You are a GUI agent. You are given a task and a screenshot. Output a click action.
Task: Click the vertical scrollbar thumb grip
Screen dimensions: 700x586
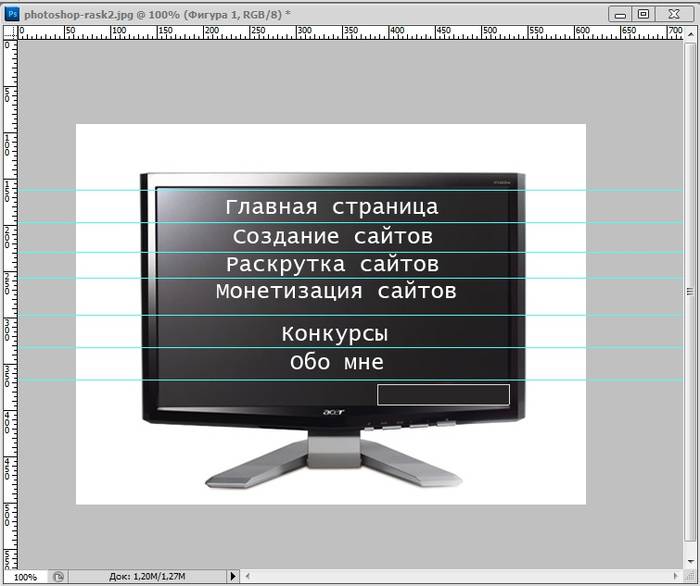(689, 292)
